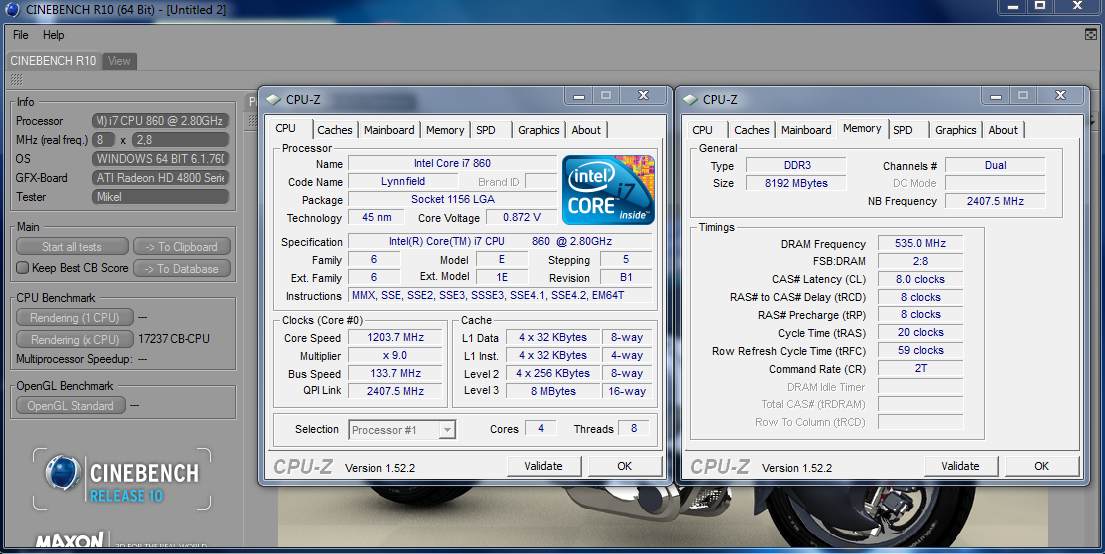1105x554 pixels.
Task: Open the Processor #1 selection dropdown
Action: click(x=447, y=430)
